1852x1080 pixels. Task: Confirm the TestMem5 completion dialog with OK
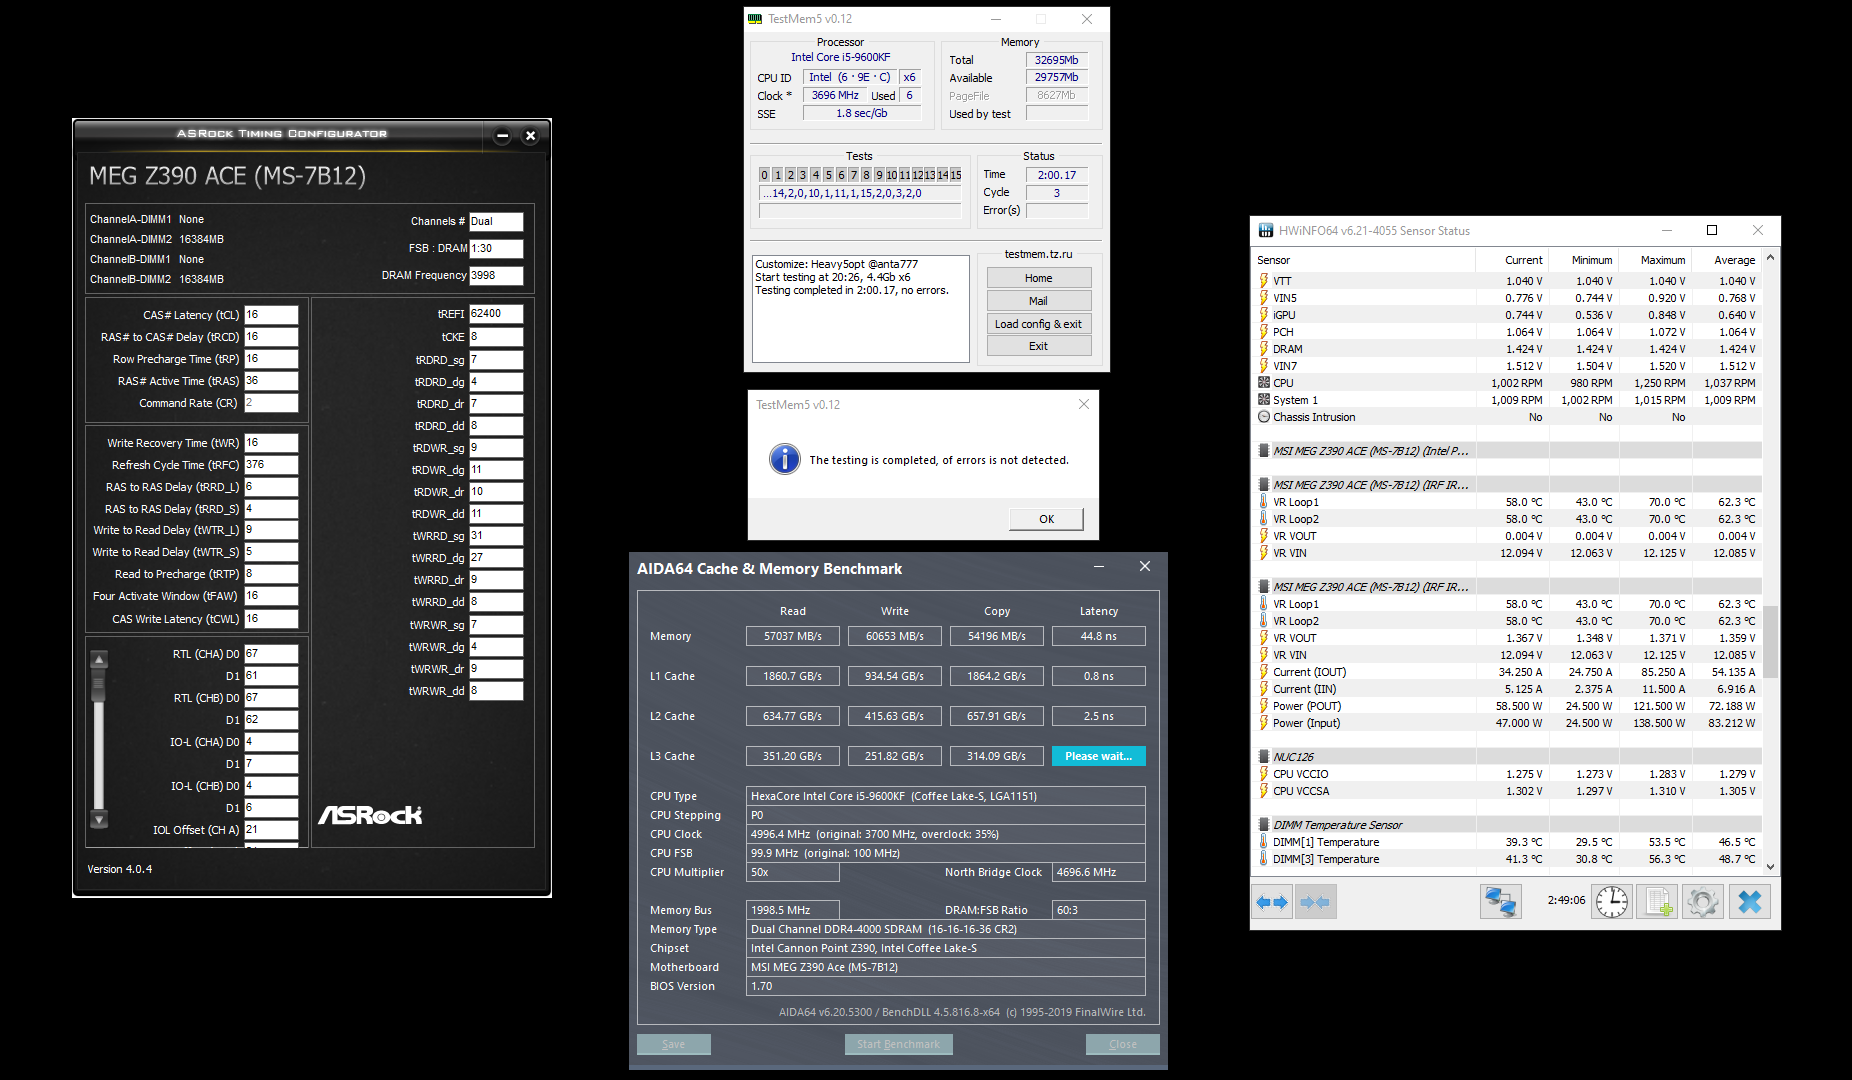click(1047, 519)
